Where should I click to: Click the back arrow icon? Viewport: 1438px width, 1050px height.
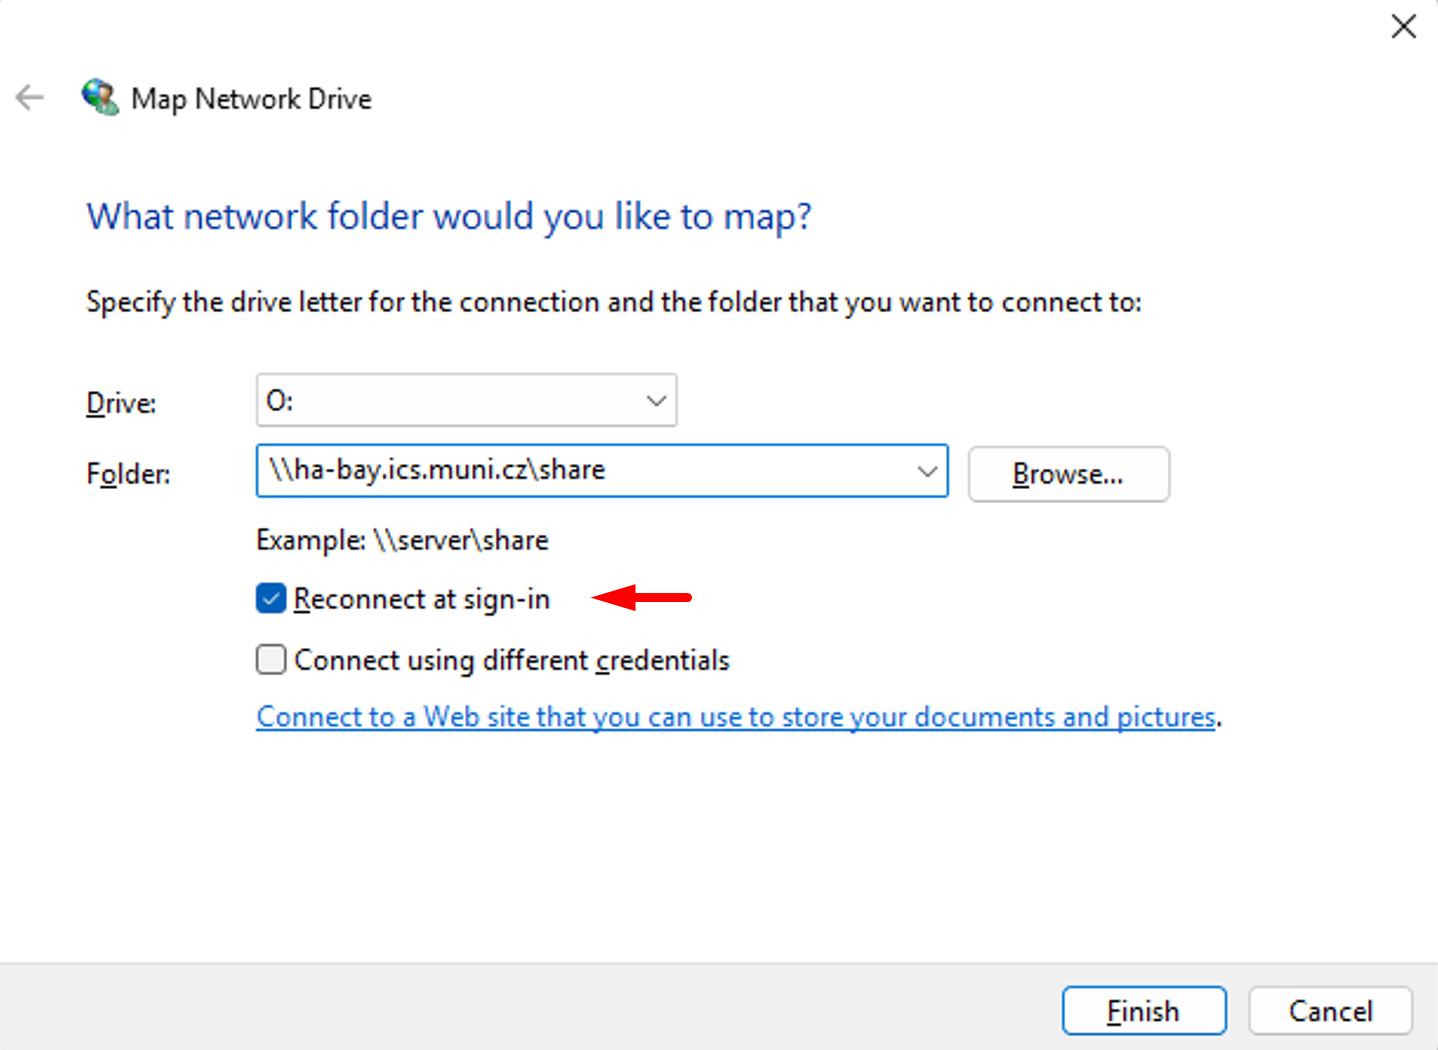pos(30,97)
